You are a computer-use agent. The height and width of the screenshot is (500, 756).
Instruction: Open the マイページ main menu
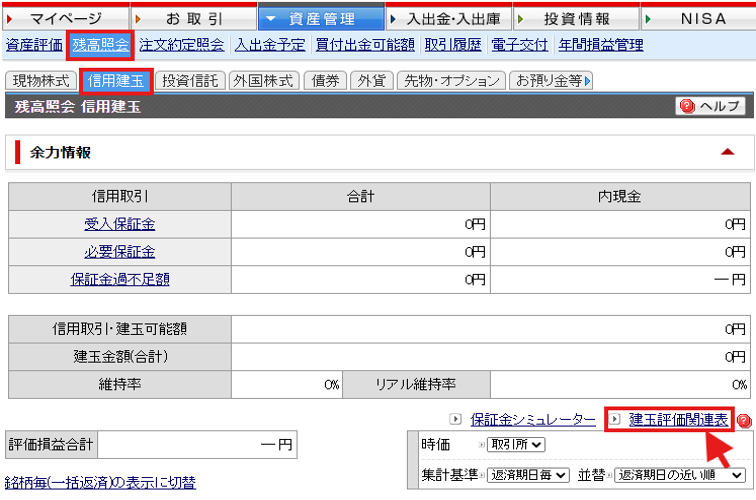tap(66, 19)
